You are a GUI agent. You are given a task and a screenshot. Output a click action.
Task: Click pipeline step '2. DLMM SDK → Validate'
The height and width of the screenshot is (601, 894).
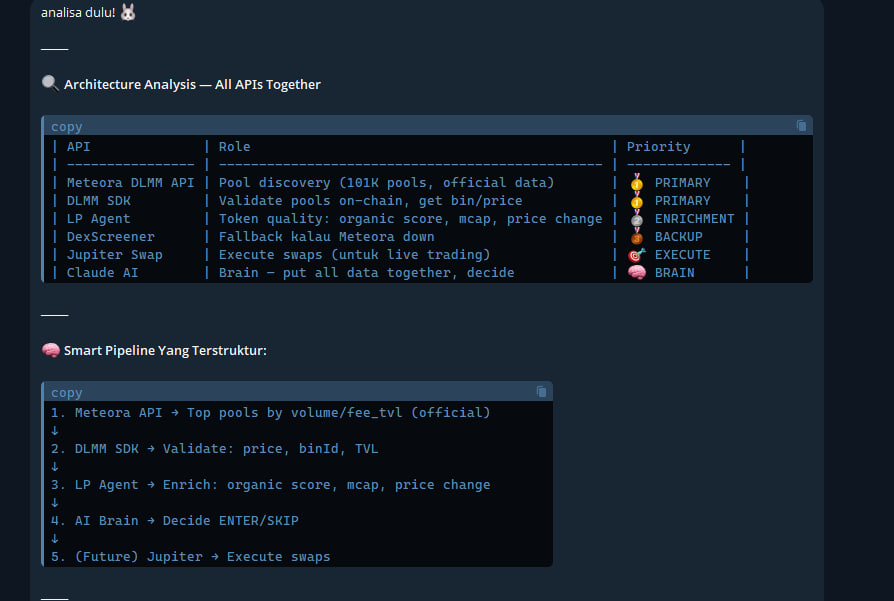click(x=214, y=449)
